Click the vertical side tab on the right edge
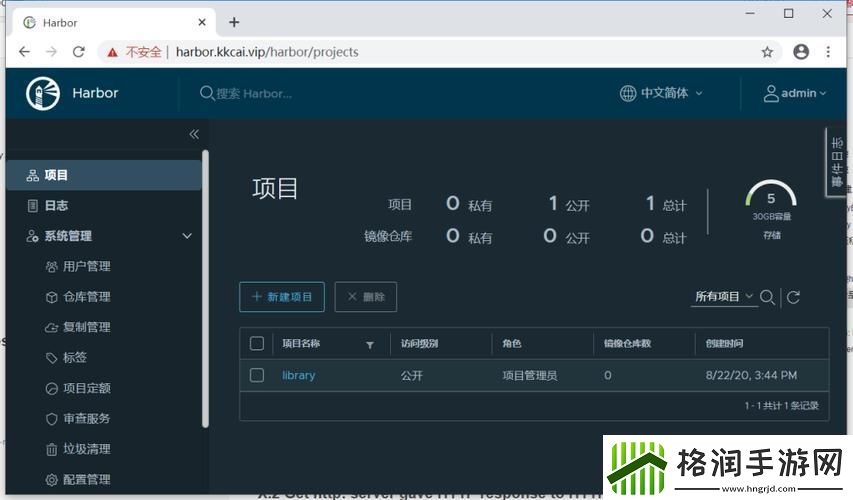Viewport: 853px width, 500px height. point(836,162)
